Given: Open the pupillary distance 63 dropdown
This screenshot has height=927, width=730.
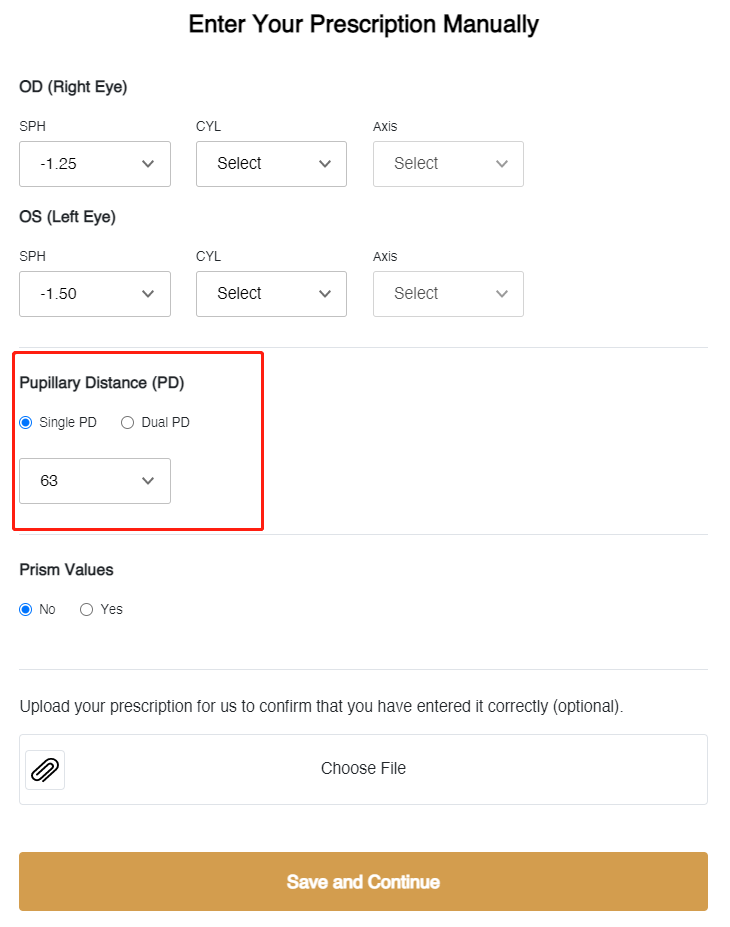Looking at the screenshot, I should (95, 481).
